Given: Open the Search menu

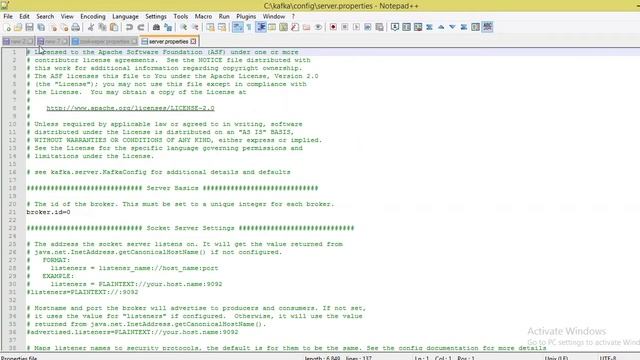Looking at the screenshot, I should coord(45,16).
